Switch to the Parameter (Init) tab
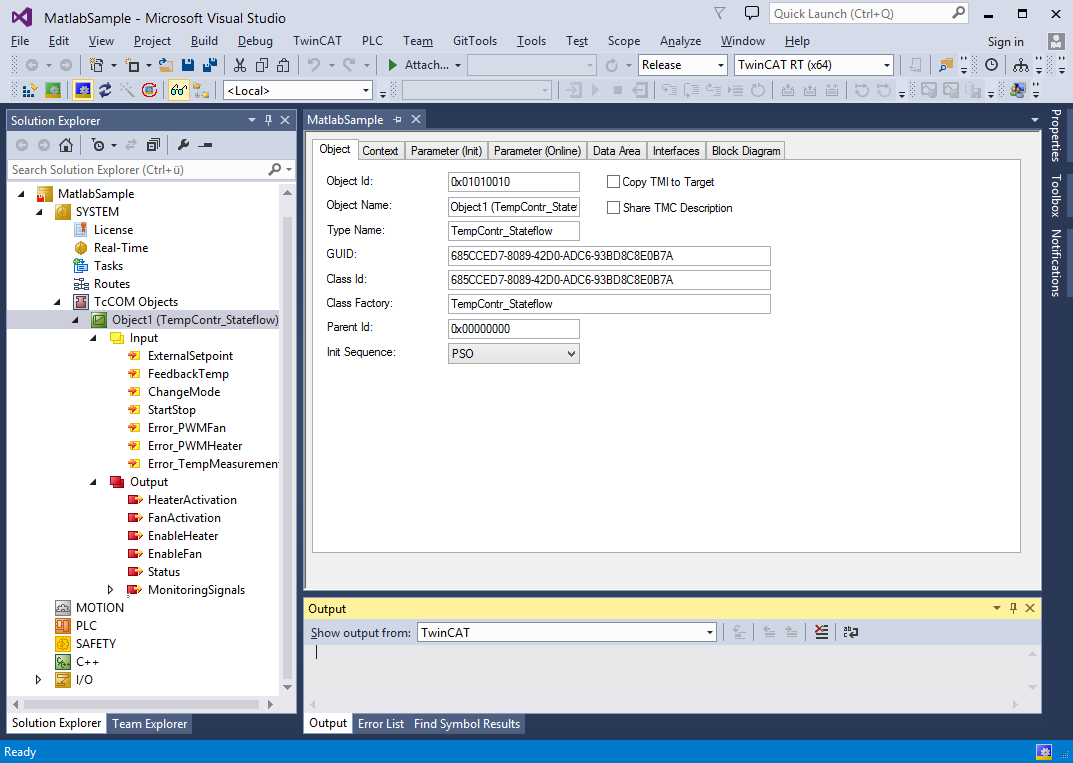Viewport: 1073px width, 763px height. click(x=446, y=151)
